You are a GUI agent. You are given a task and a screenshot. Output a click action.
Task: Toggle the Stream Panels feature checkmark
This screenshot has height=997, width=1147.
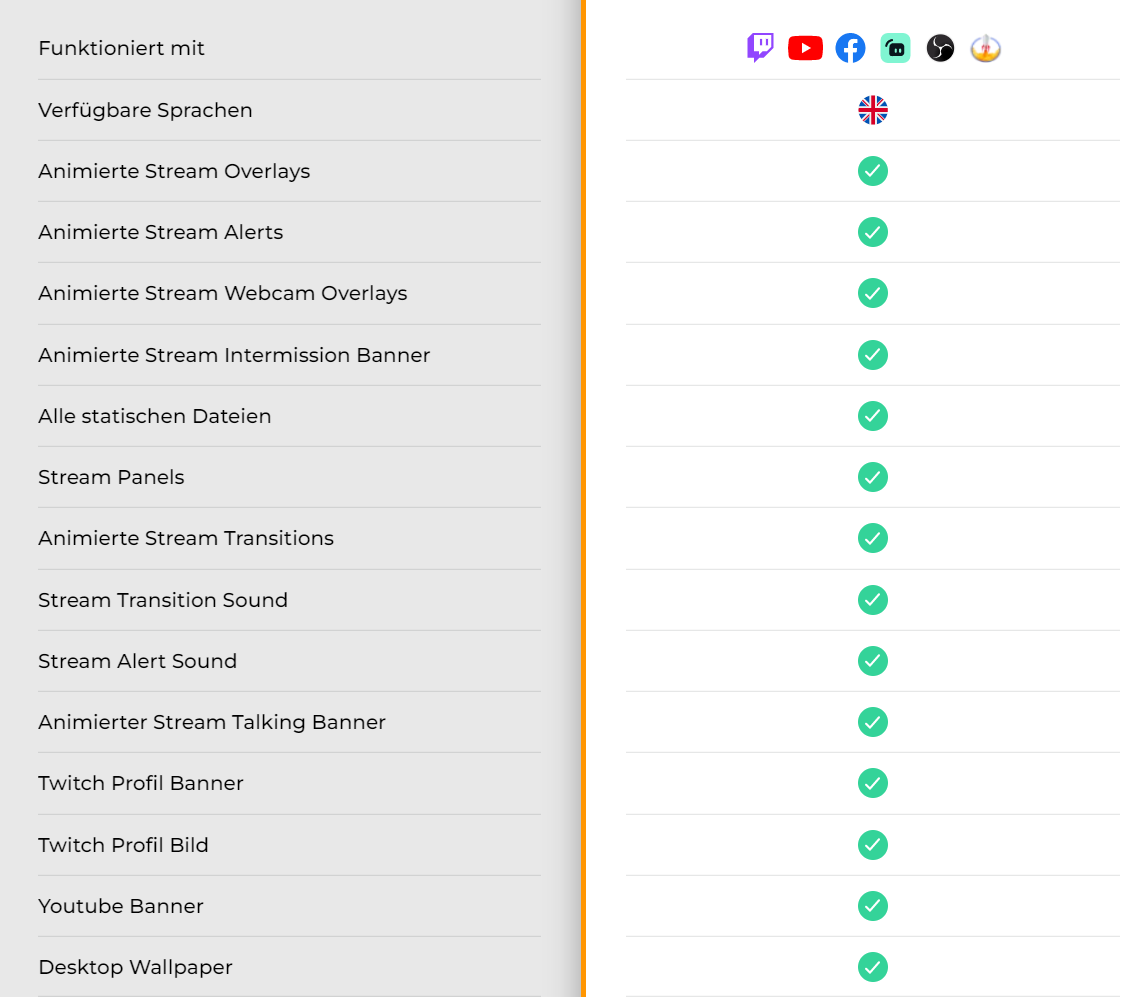[x=872, y=477]
